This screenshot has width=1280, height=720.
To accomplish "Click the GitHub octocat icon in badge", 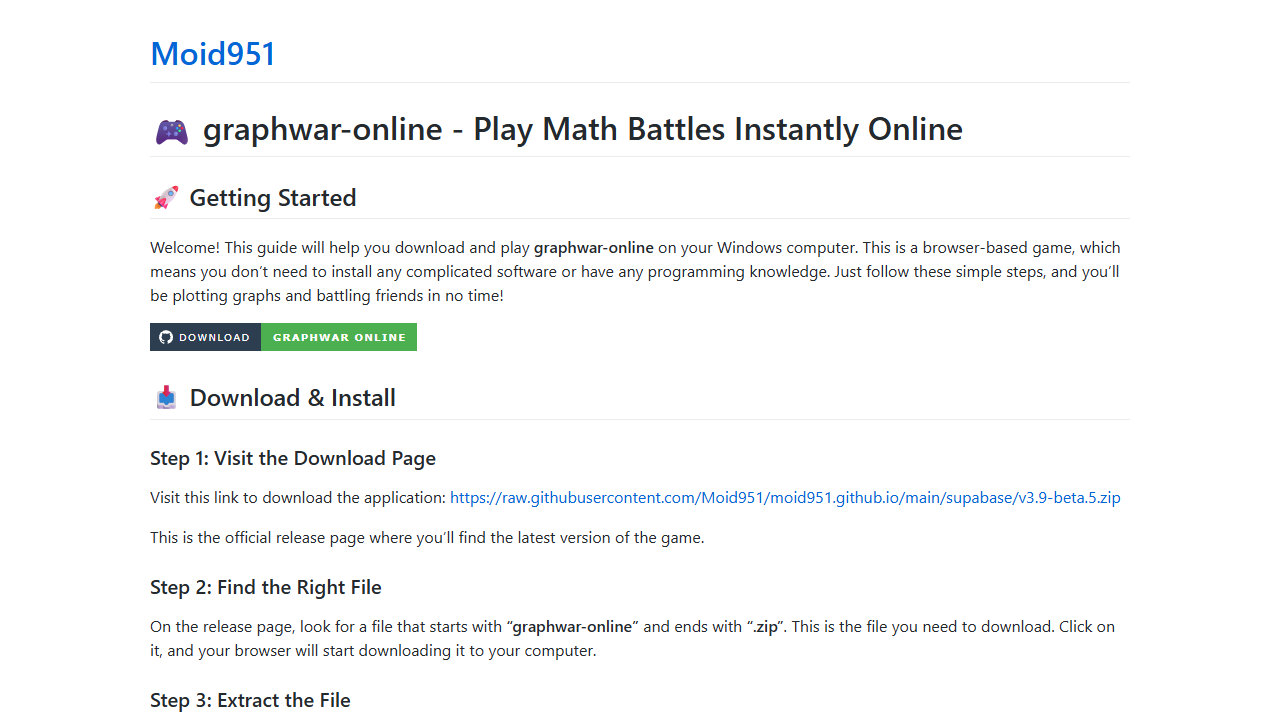I will (x=166, y=337).
